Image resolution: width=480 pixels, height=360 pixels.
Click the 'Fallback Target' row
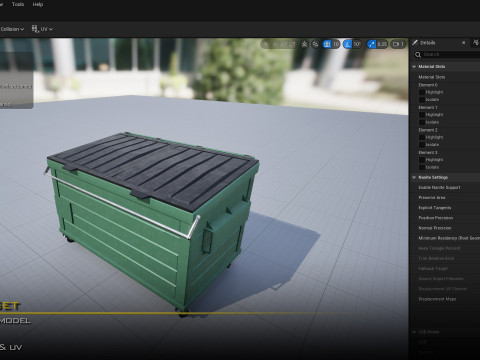[x=445, y=268]
